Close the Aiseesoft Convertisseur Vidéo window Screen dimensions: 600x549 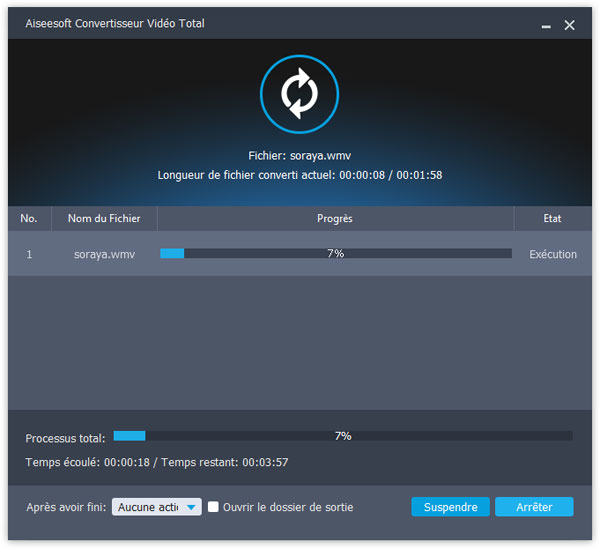(x=570, y=24)
